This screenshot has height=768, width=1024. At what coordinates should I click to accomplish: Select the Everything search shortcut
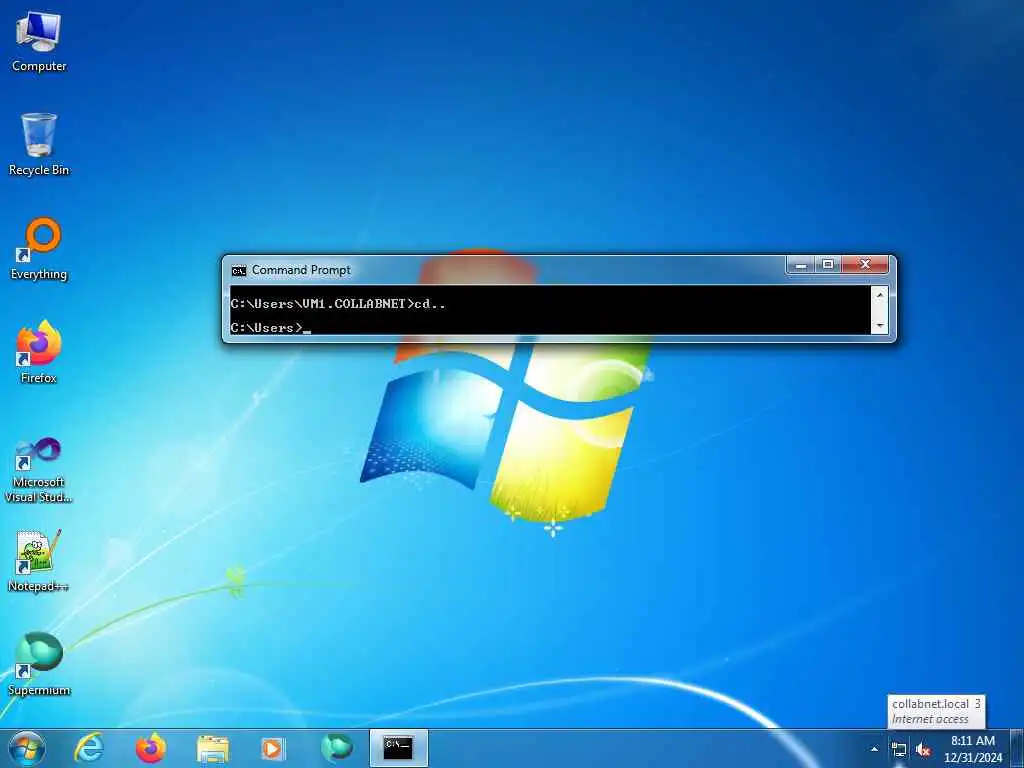39,249
